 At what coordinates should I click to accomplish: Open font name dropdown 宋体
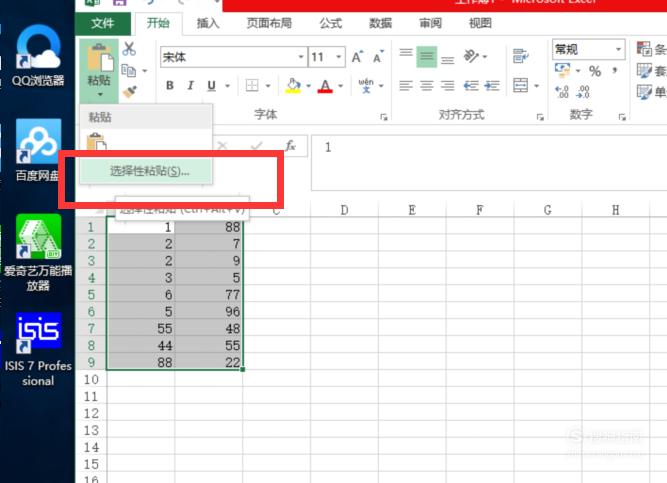301,57
